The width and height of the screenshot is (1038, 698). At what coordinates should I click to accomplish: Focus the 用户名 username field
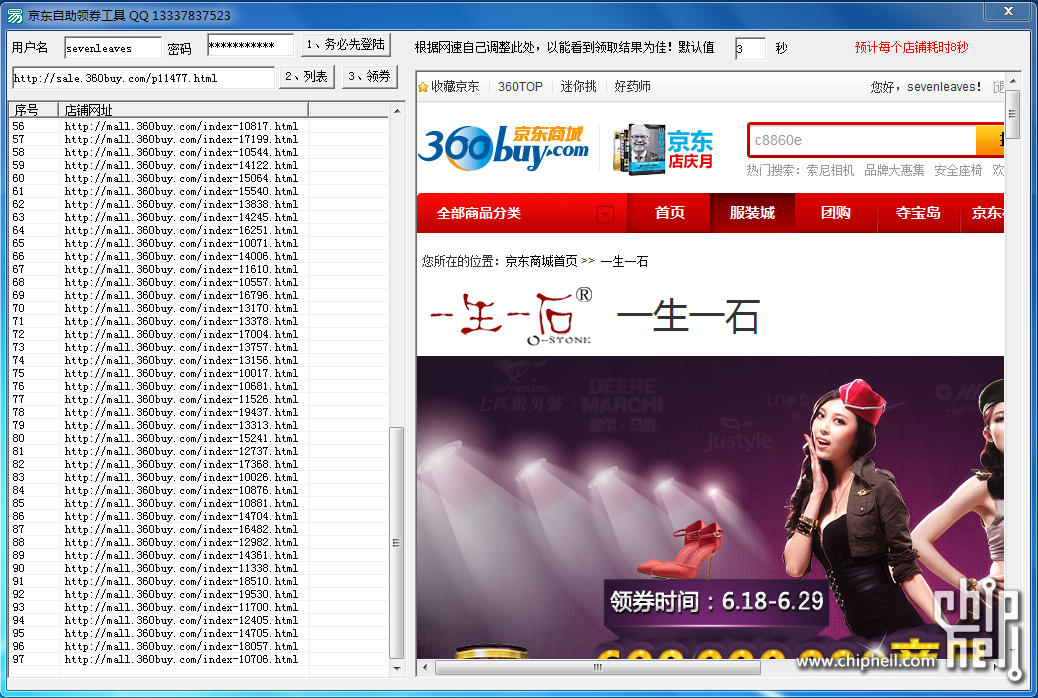tap(113, 48)
